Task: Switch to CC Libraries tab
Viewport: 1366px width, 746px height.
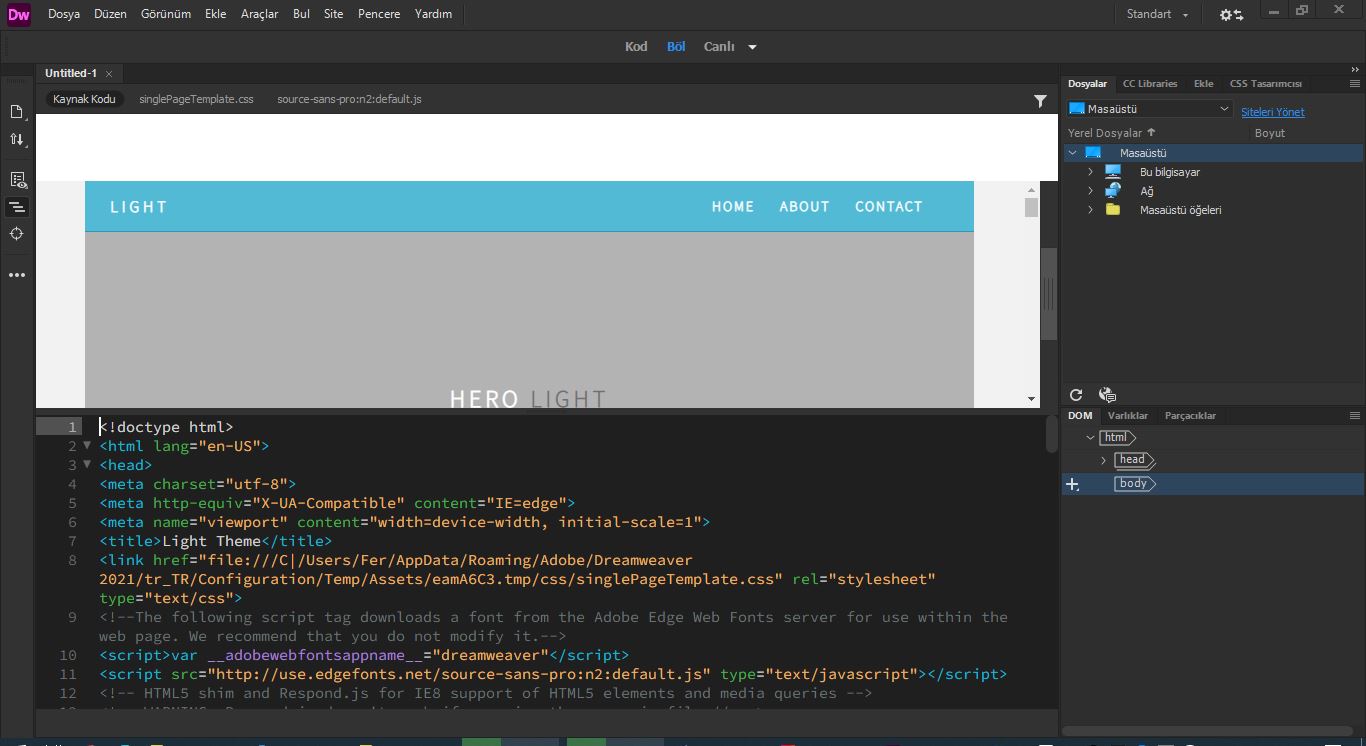Action: tap(1150, 84)
